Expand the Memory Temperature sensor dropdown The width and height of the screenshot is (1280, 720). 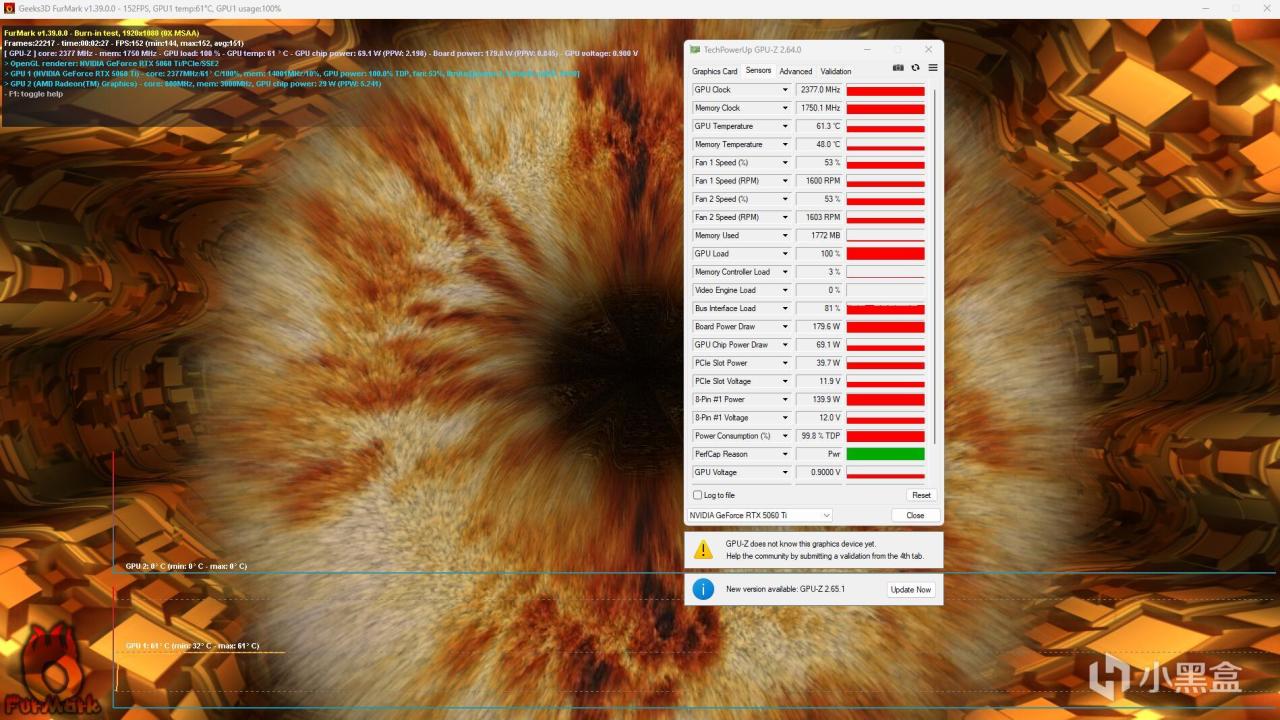785,145
